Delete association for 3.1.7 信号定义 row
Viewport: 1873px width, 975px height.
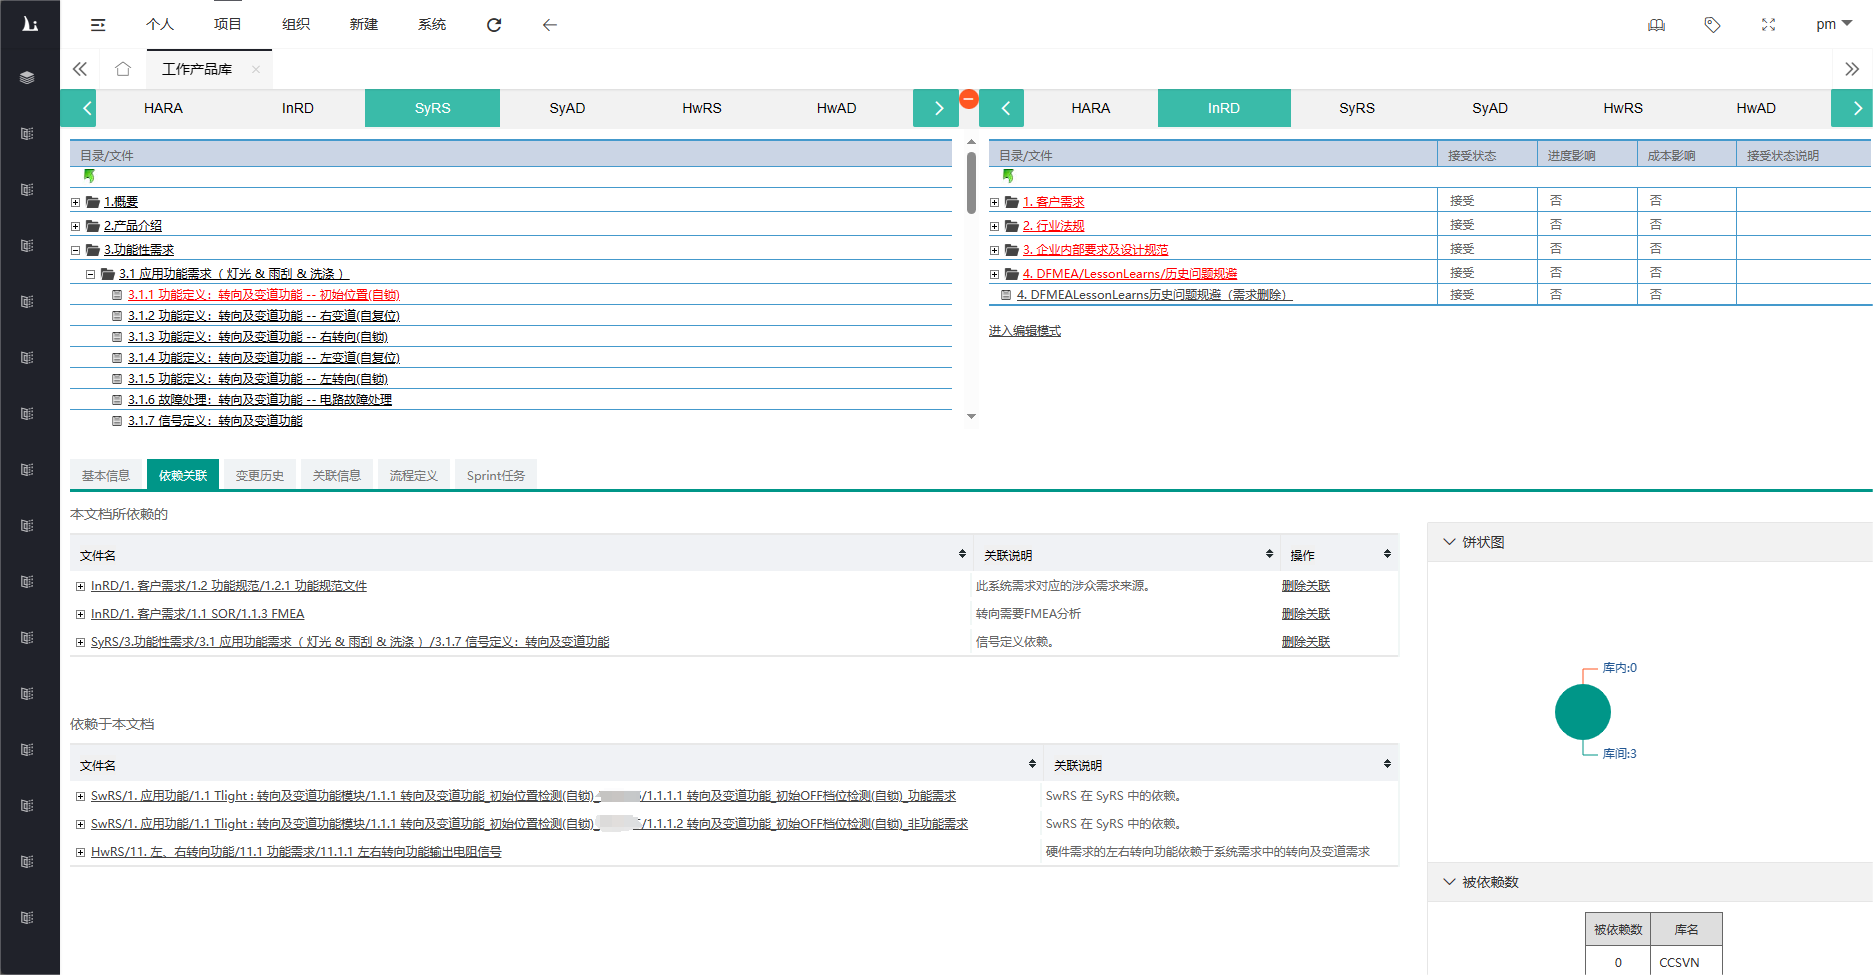pos(1306,642)
